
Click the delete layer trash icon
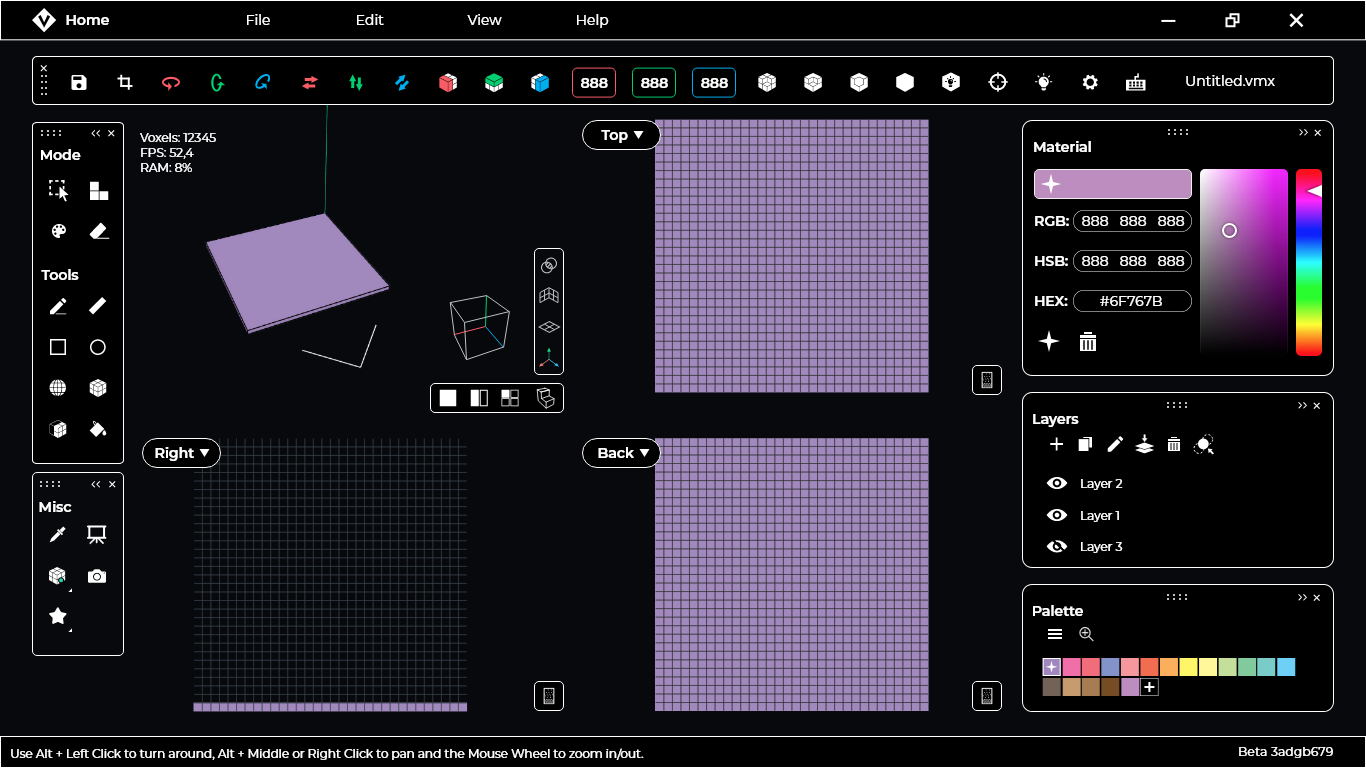point(1174,444)
